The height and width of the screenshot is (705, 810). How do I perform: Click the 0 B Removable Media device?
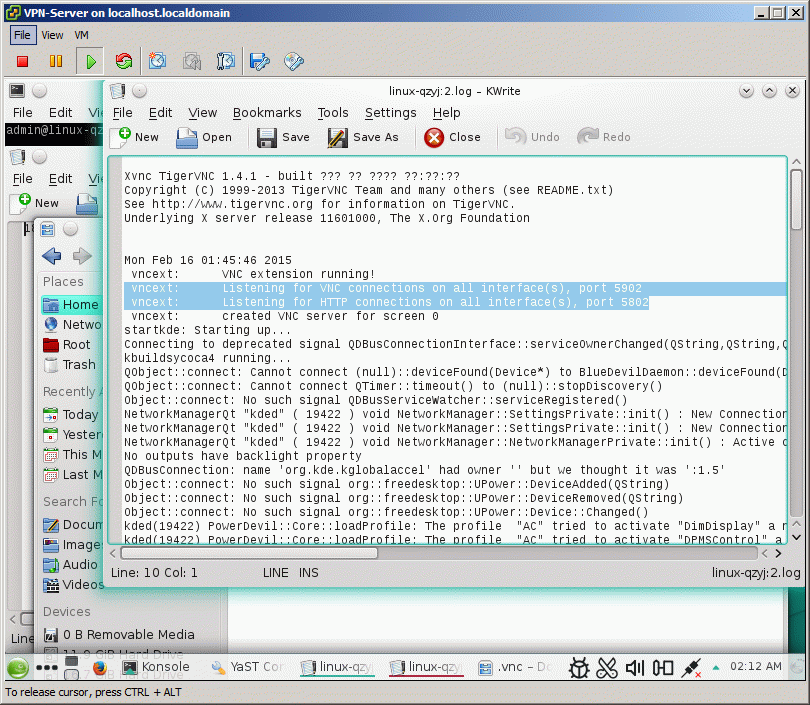coord(119,634)
